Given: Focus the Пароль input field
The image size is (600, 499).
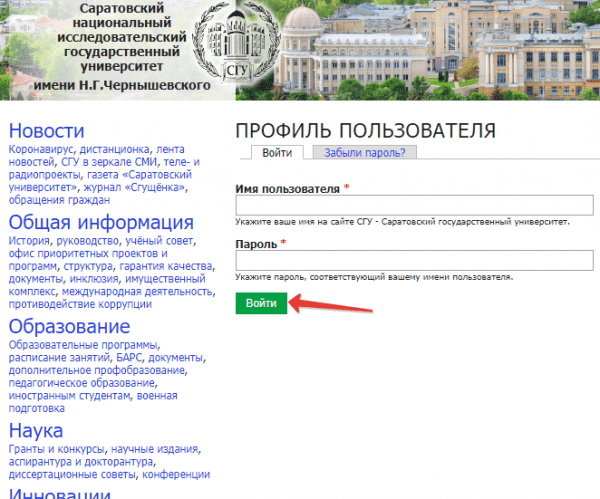Looking at the screenshot, I should tap(414, 260).
